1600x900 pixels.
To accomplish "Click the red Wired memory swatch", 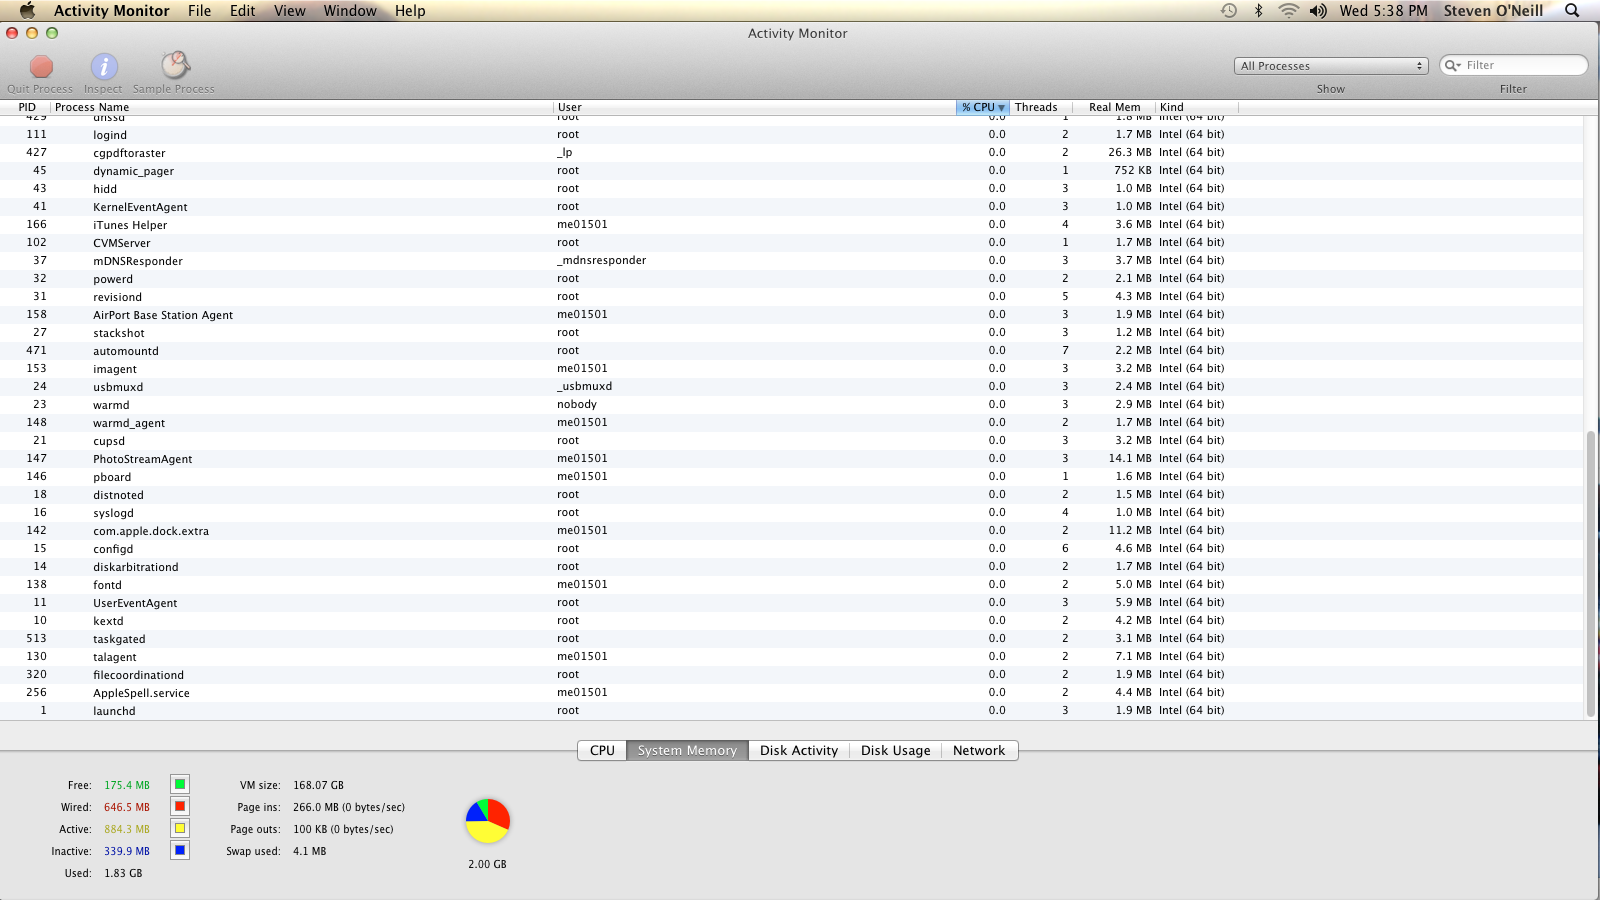I will (x=180, y=806).
